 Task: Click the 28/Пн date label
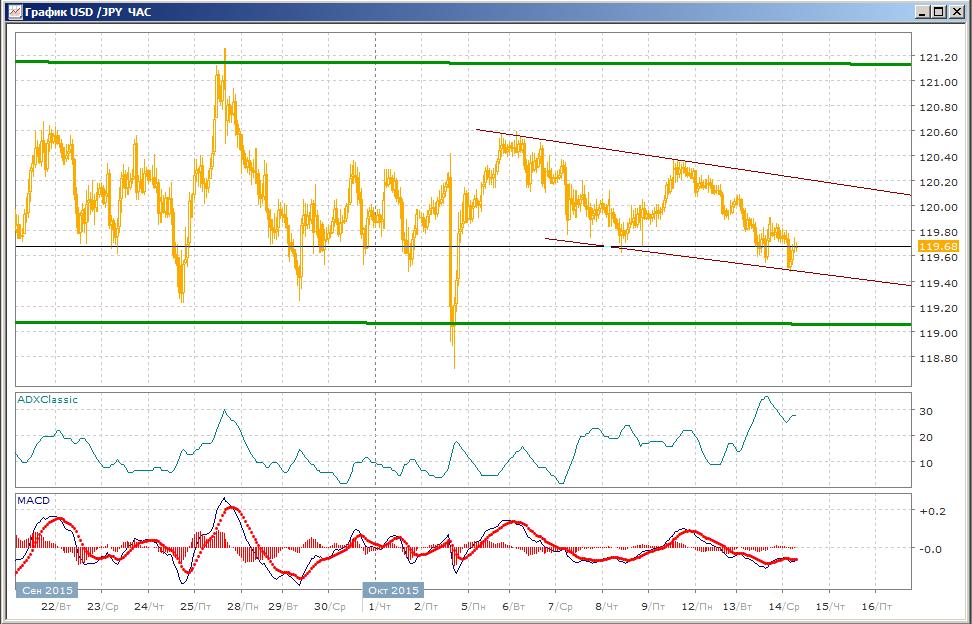point(244,607)
